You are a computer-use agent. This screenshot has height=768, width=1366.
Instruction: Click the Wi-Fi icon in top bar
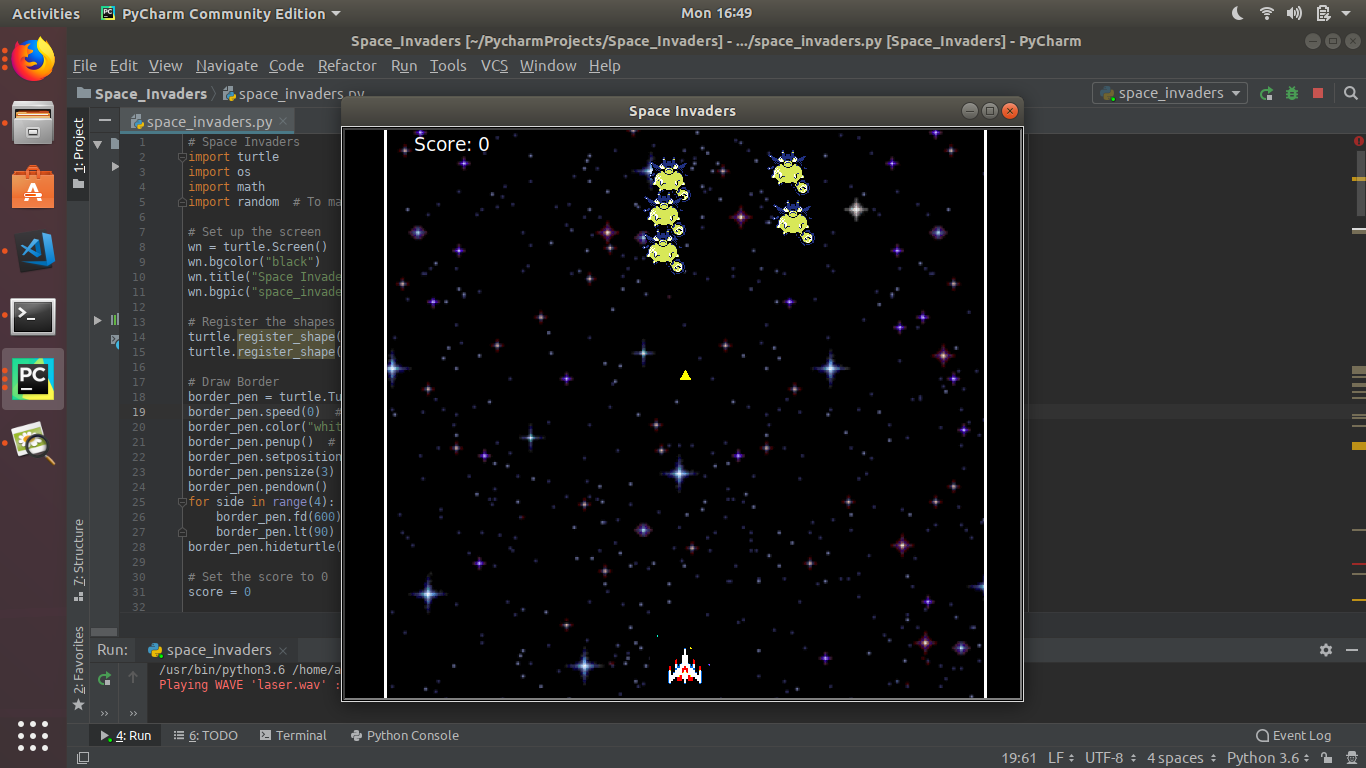1267,13
